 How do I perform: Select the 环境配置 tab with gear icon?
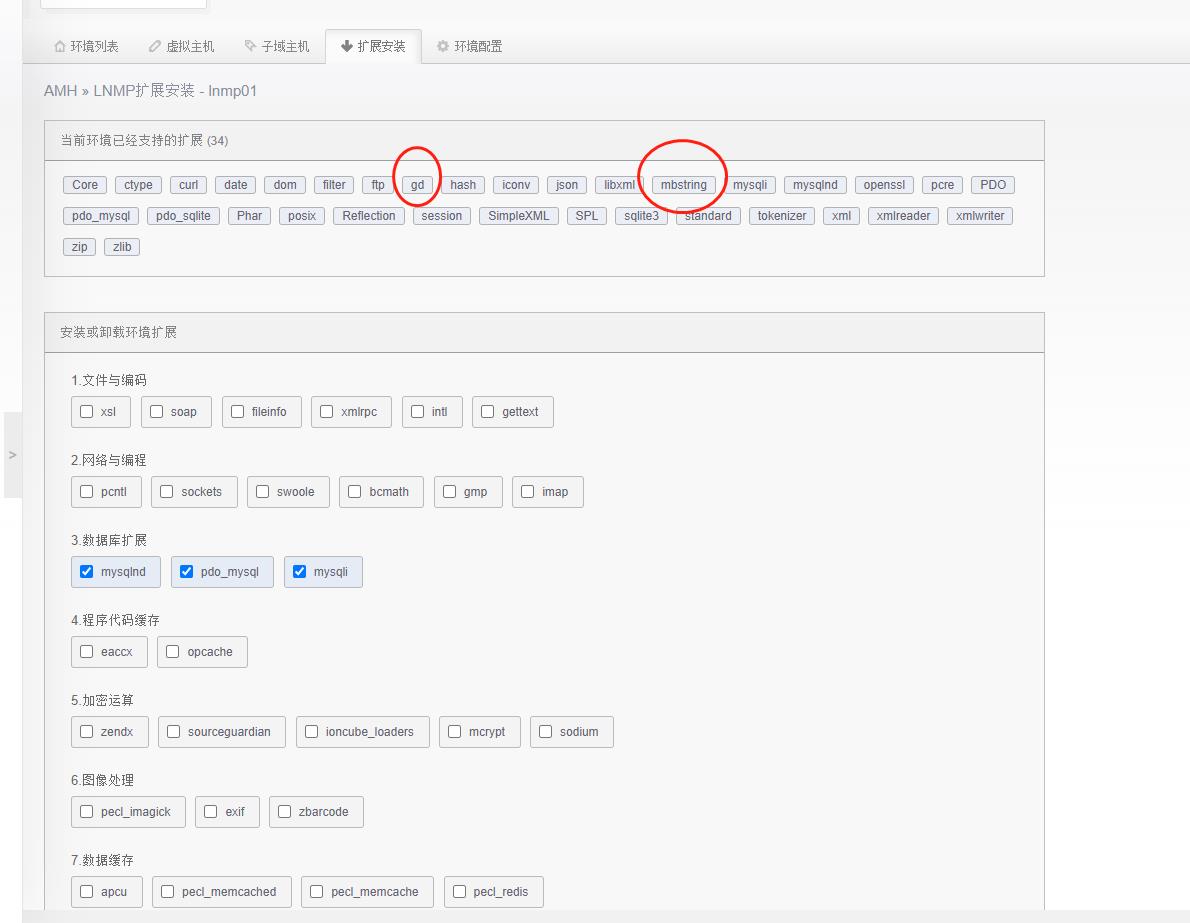[x=469, y=46]
